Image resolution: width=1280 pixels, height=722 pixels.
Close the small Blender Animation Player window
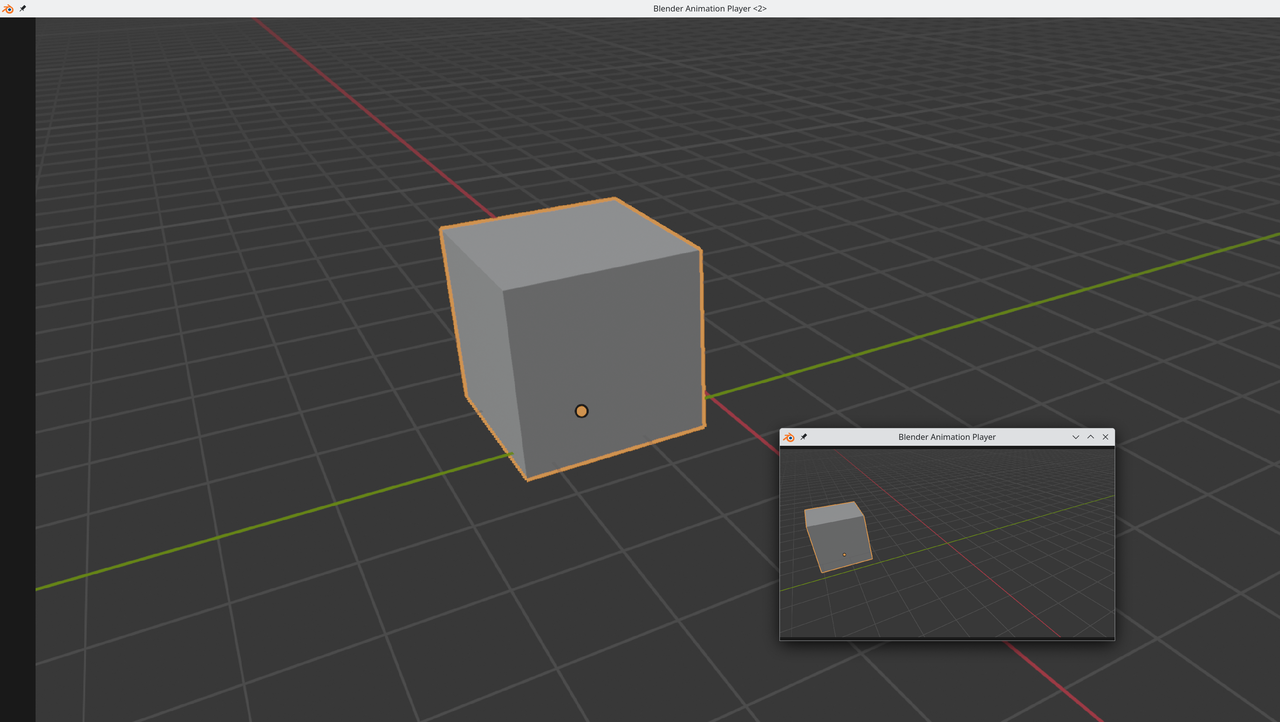tap(1105, 437)
